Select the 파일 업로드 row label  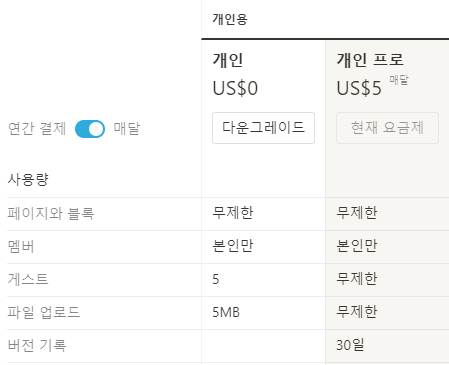click(x=44, y=313)
